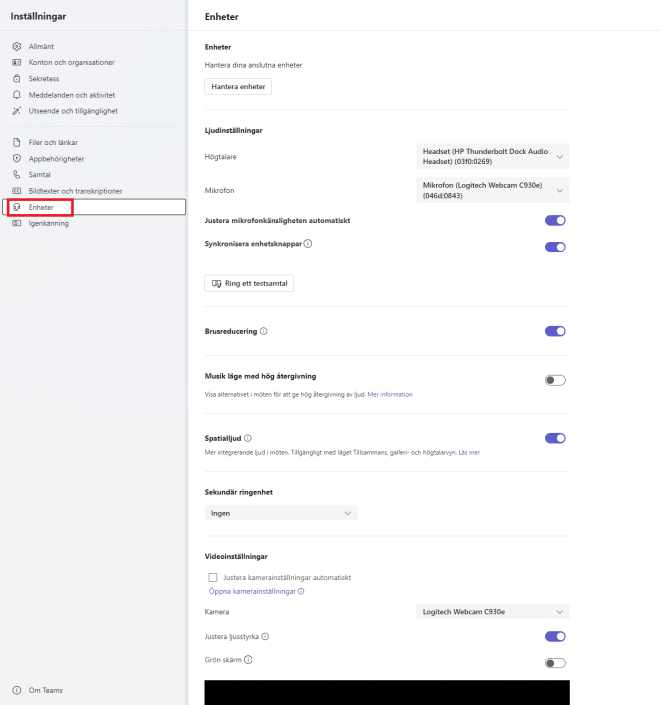Click the info icon beside Brusreducering
This screenshot has height=705, width=661.
tap(263, 331)
